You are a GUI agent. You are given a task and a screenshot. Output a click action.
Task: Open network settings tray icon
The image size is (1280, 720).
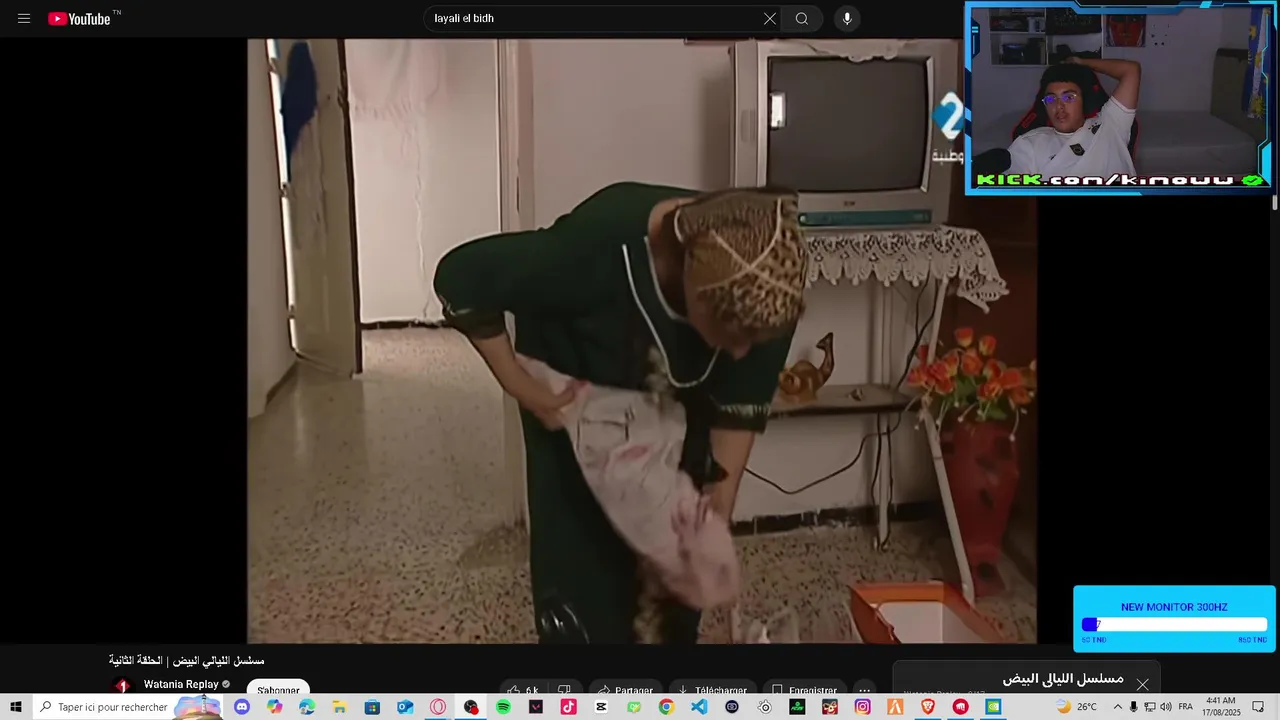[1150, 707]
